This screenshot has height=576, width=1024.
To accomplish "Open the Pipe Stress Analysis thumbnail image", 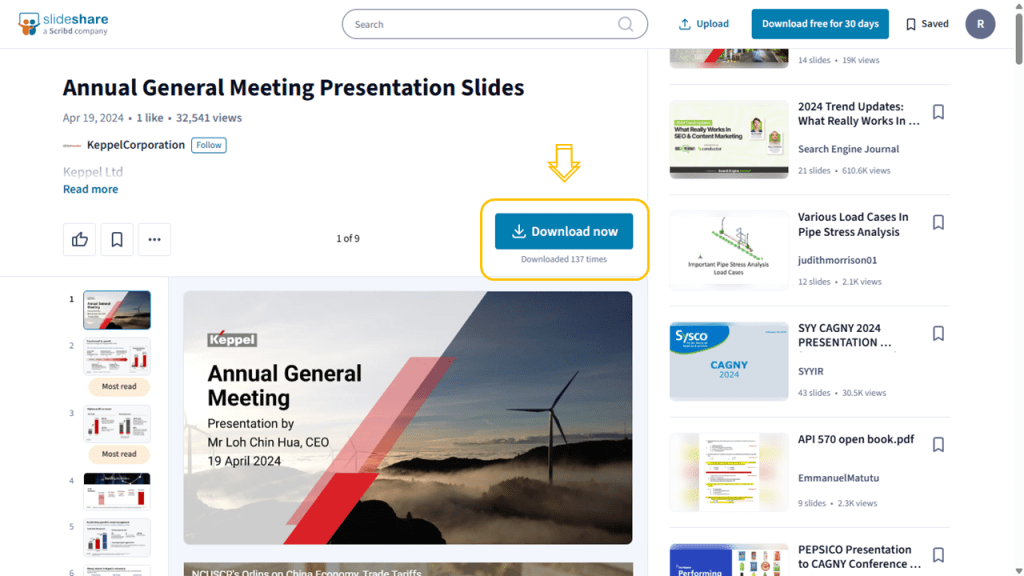I will [x=729, y=250].
